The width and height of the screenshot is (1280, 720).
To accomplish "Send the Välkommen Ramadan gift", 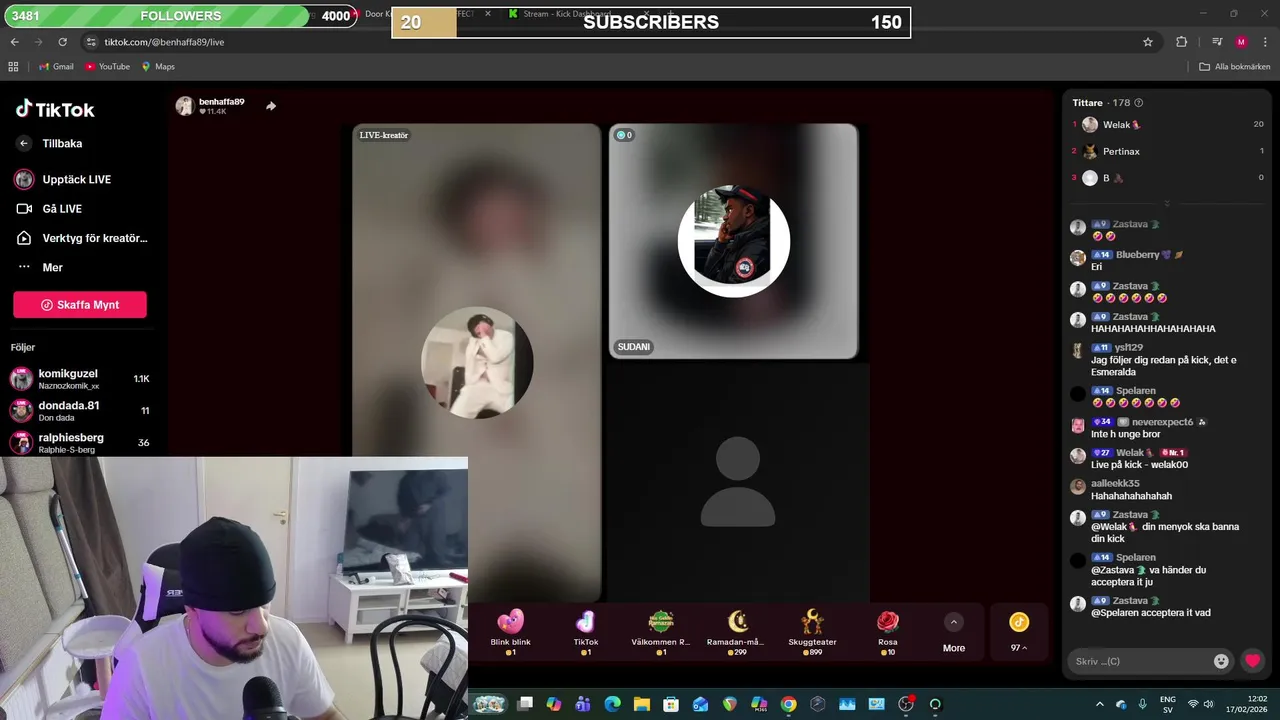I will click(x=661, y=632).
